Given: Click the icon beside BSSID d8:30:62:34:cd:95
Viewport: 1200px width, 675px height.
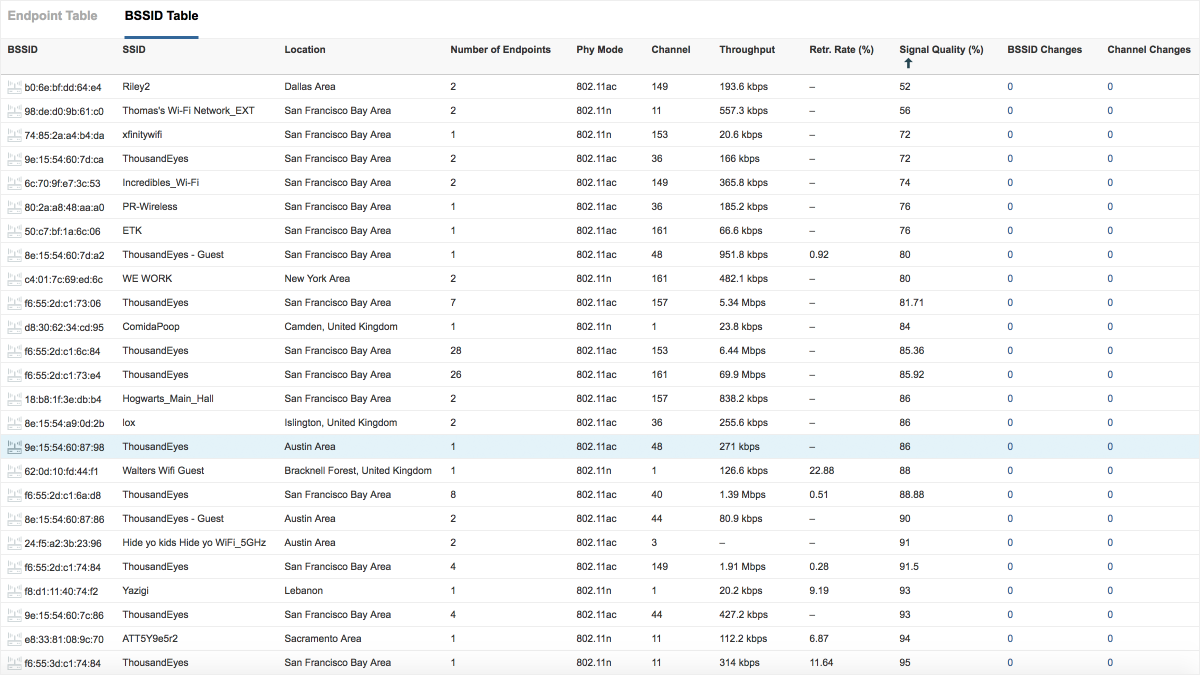Looking at the screenshot, I should pyautogui.click(x=14, y=327).
